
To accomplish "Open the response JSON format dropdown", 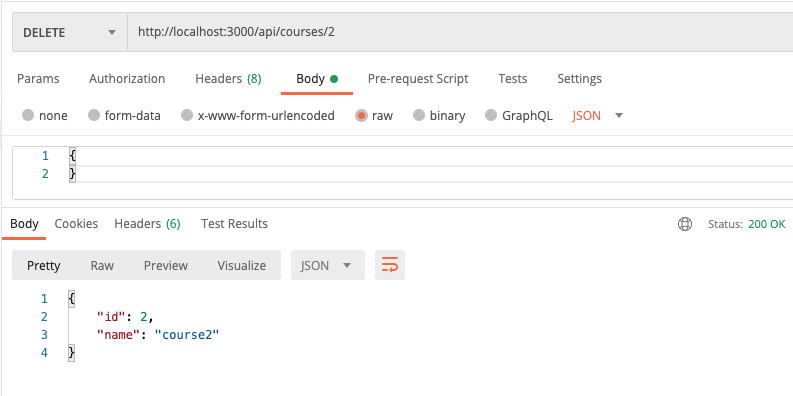I will pos(328,266).
